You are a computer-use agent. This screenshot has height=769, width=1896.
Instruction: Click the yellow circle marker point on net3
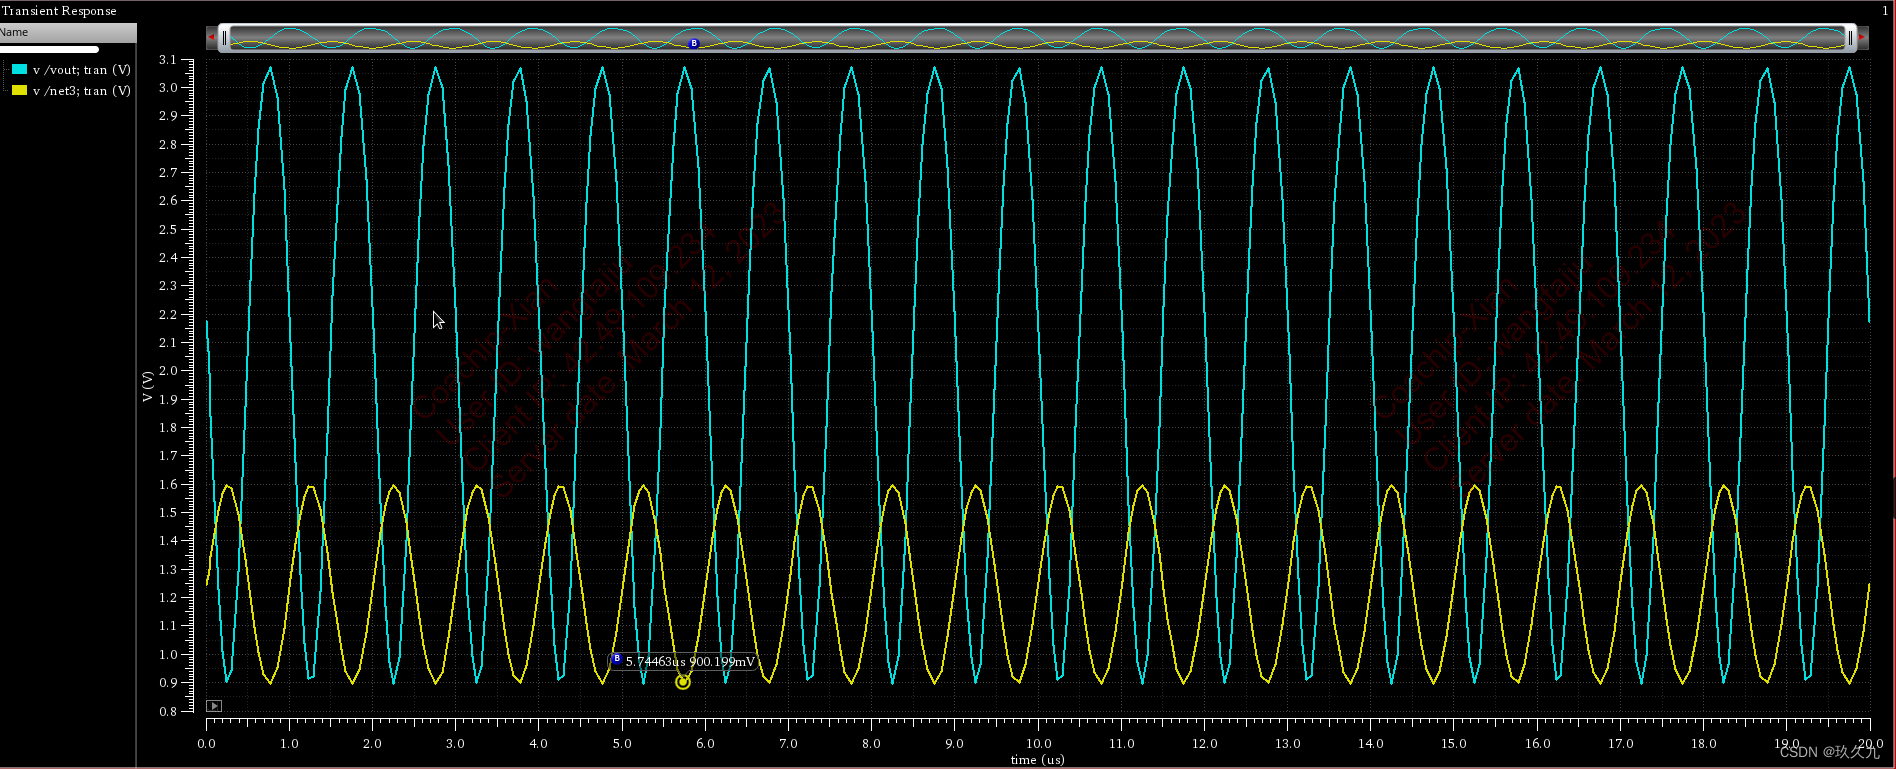pos(683,682)
